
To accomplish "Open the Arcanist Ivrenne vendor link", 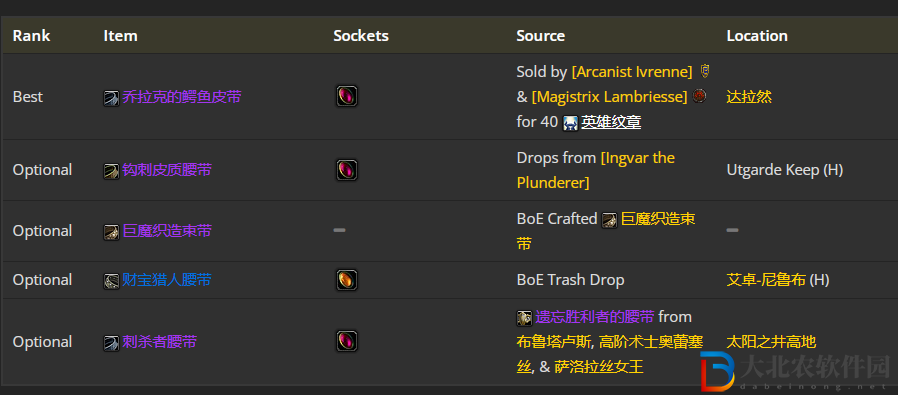I will [x=632, y=72].
